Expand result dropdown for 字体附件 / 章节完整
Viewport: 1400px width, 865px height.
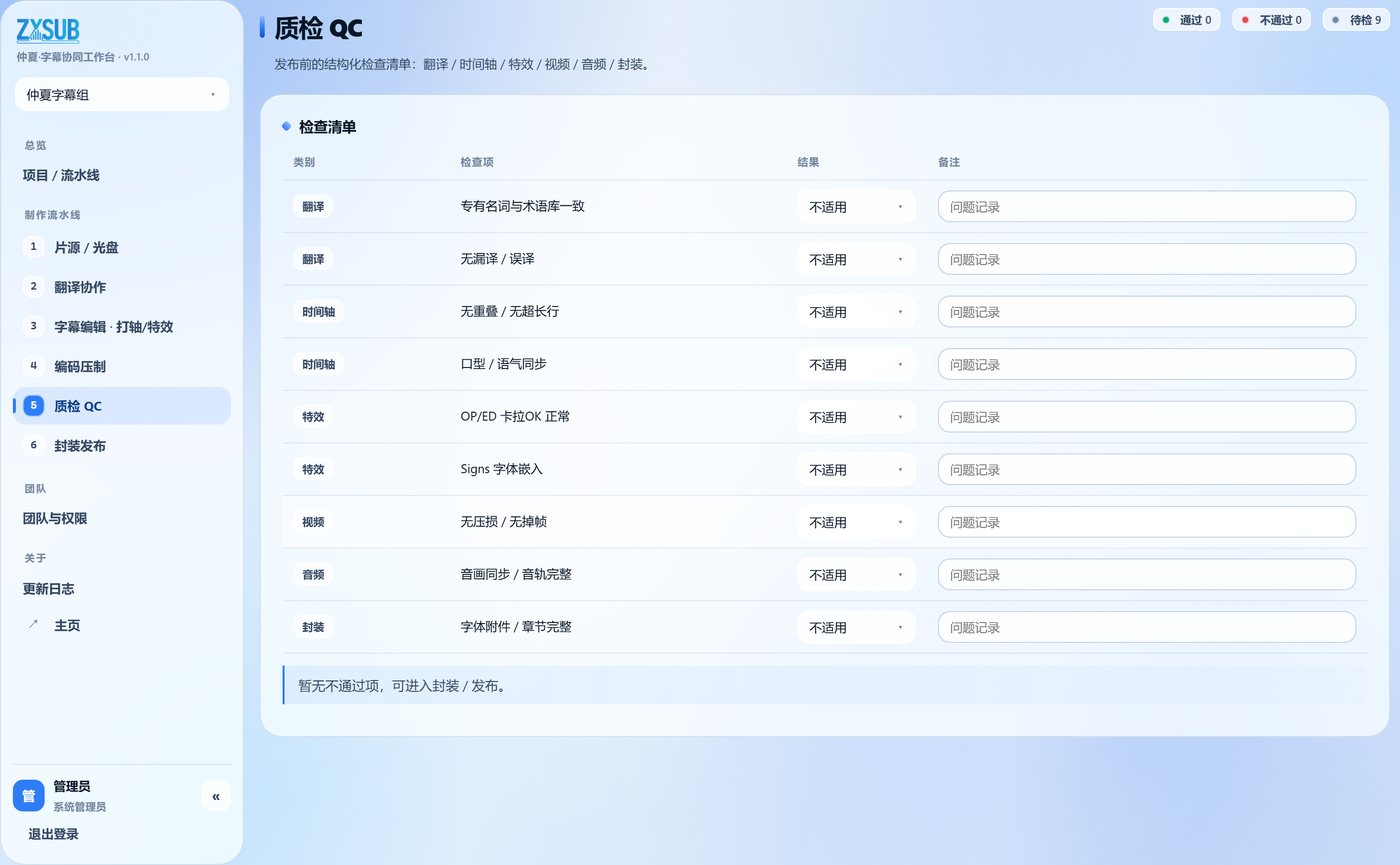tap(856, 627)
